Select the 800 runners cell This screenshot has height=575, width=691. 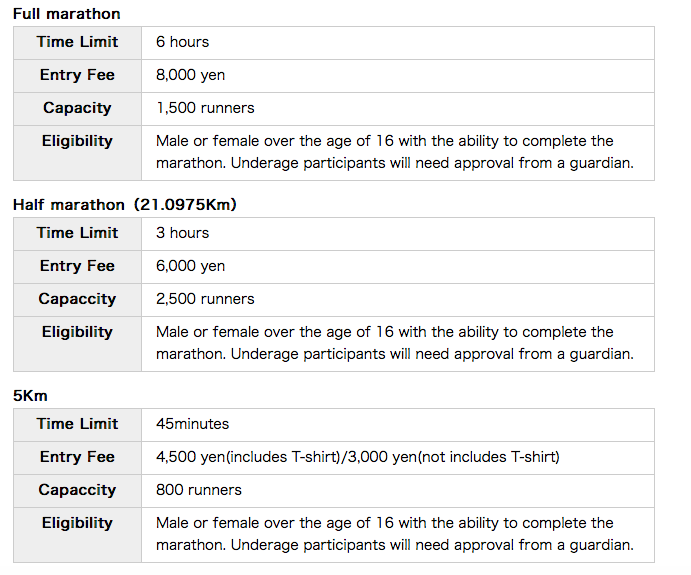point(398,491)
